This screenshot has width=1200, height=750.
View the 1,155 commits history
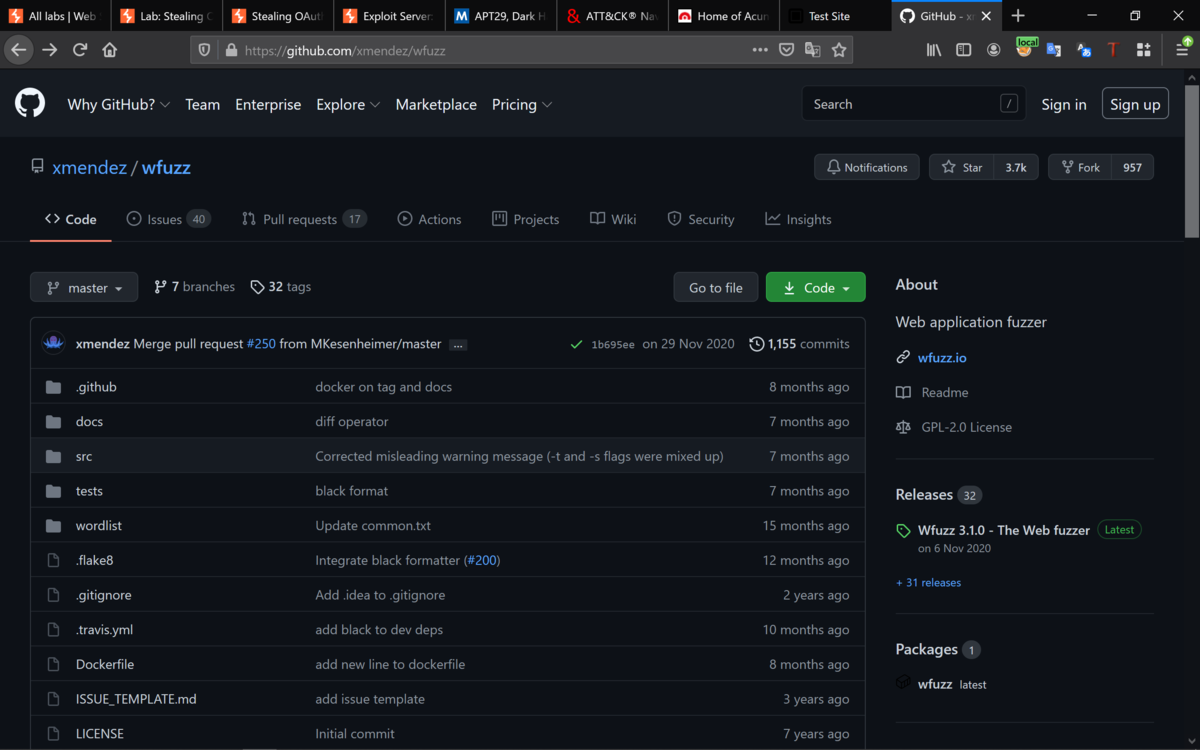[799, 344]
